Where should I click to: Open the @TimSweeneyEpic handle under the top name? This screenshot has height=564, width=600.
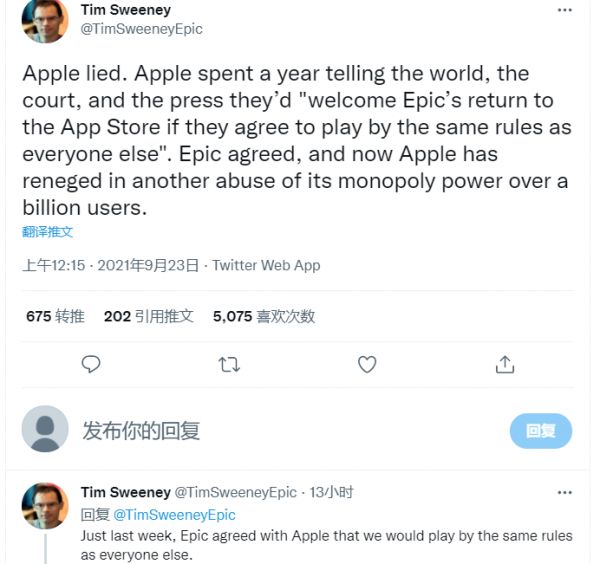[x=141, y=29]
